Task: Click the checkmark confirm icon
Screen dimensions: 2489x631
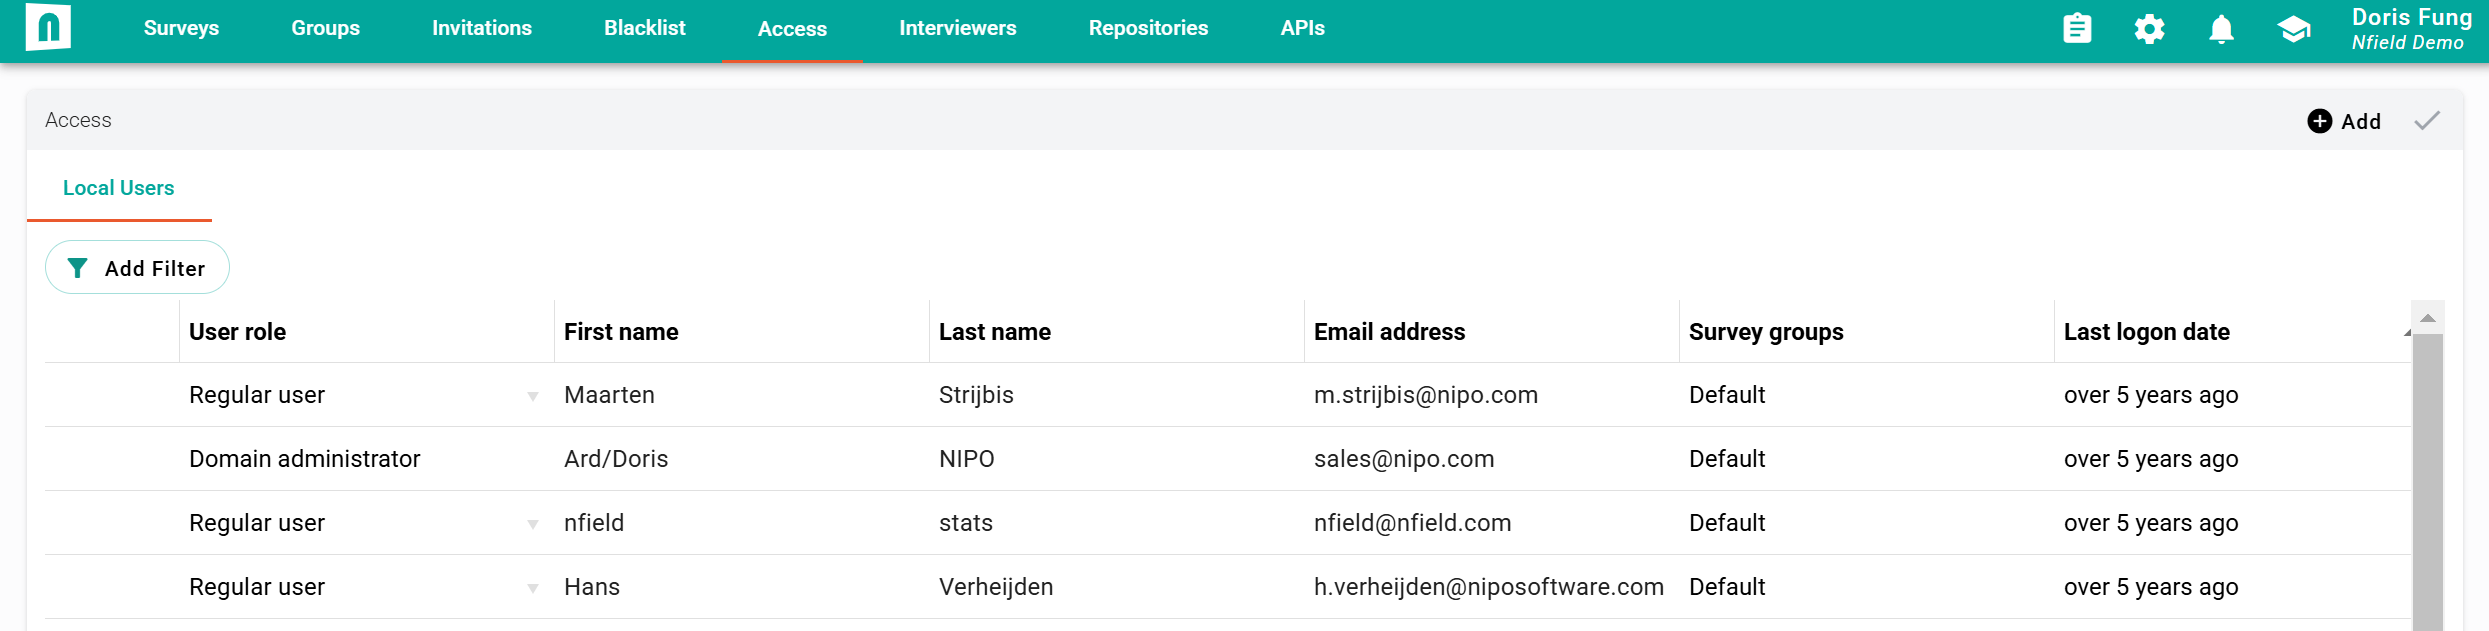Action: click(2427, 121)
